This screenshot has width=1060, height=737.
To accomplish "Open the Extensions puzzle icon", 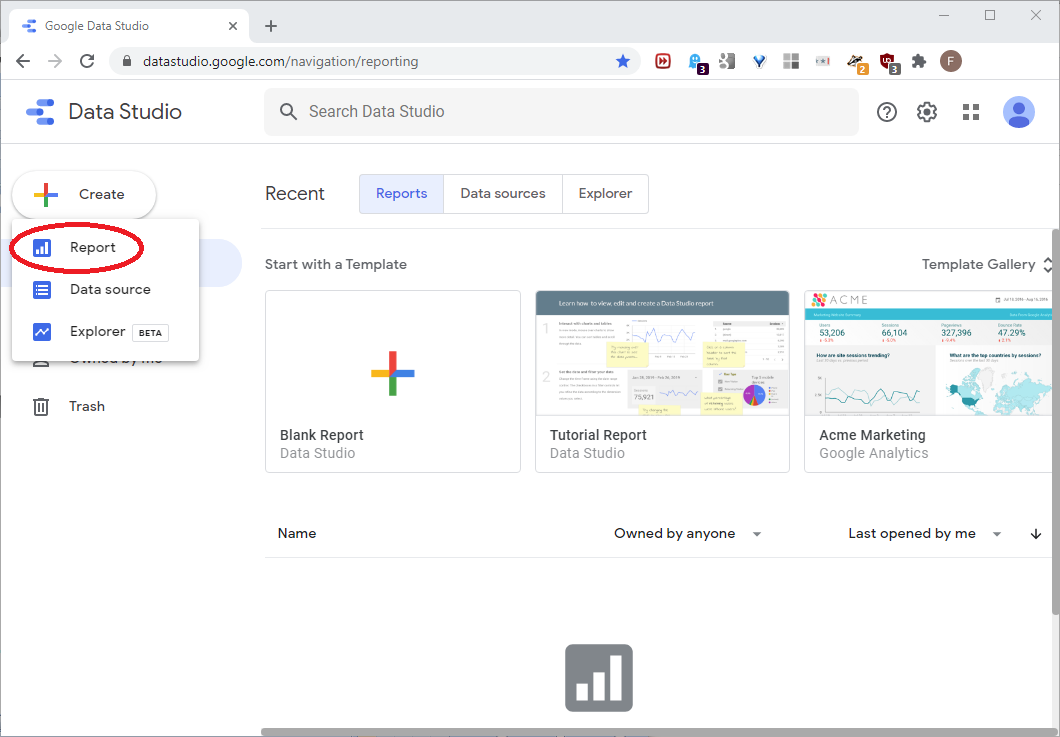I will pyautogui.click(x=919, y=62).
